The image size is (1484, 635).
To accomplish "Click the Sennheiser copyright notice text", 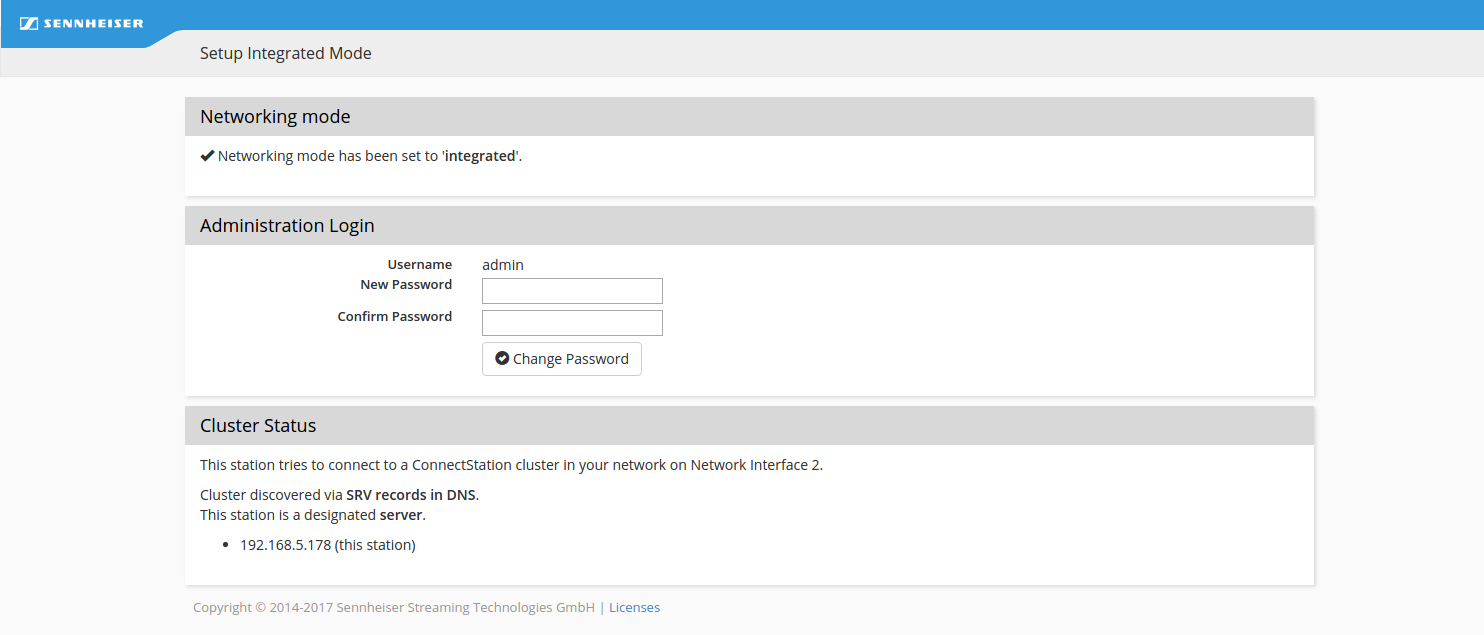I will [x=394, y=607].
